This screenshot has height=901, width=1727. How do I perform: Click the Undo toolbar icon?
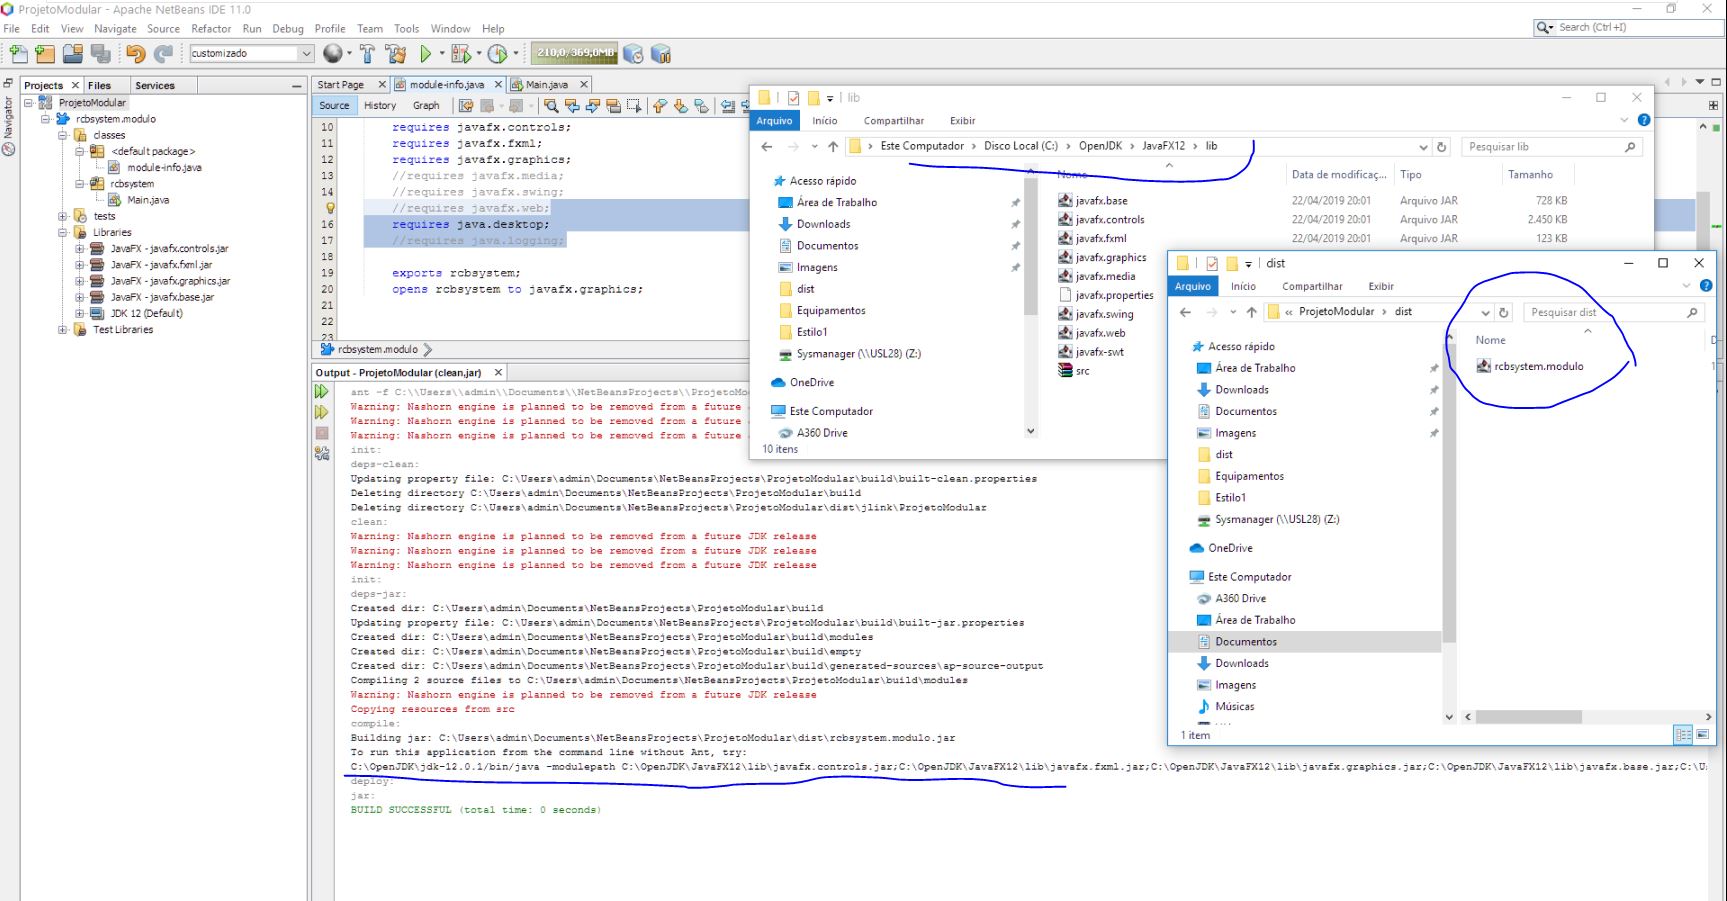click(x=136, y=54)
